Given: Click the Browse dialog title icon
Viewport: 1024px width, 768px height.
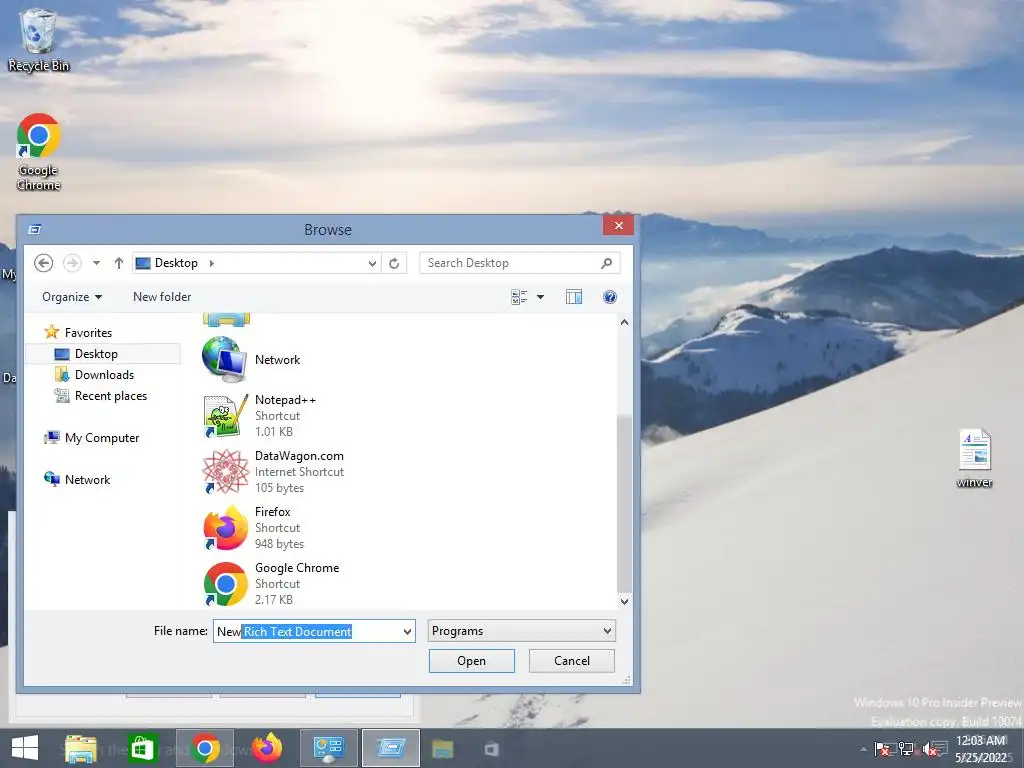Looking at the screenshot, I should tap(35, 229).
